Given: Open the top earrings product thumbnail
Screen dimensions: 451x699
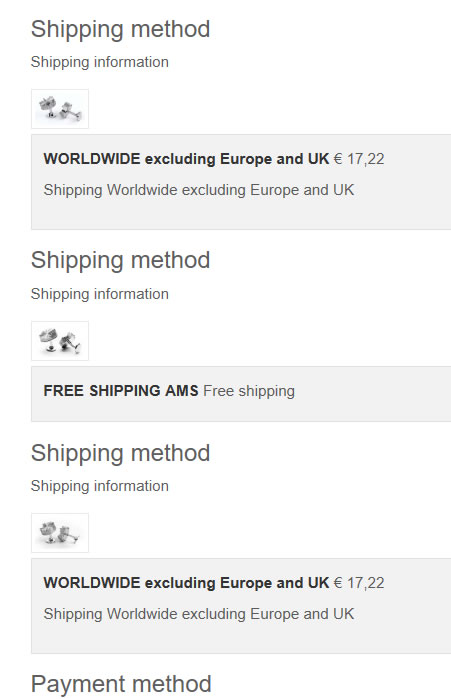Looking at the screenshot, I should [x=60, y=109].
